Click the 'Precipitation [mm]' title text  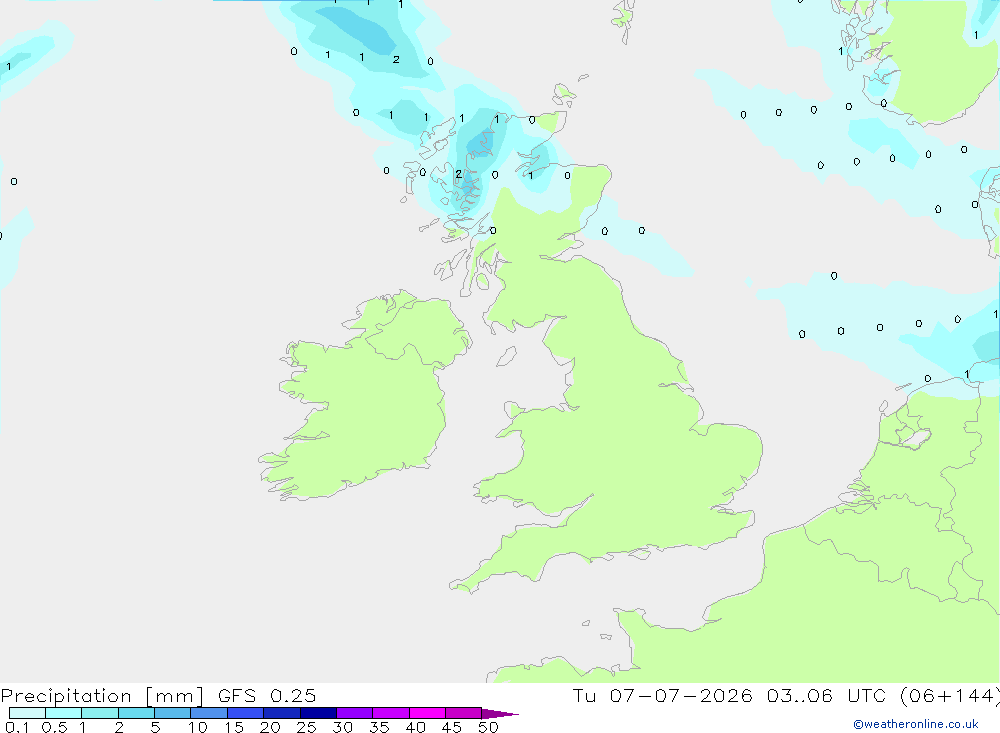coord(102,696)
